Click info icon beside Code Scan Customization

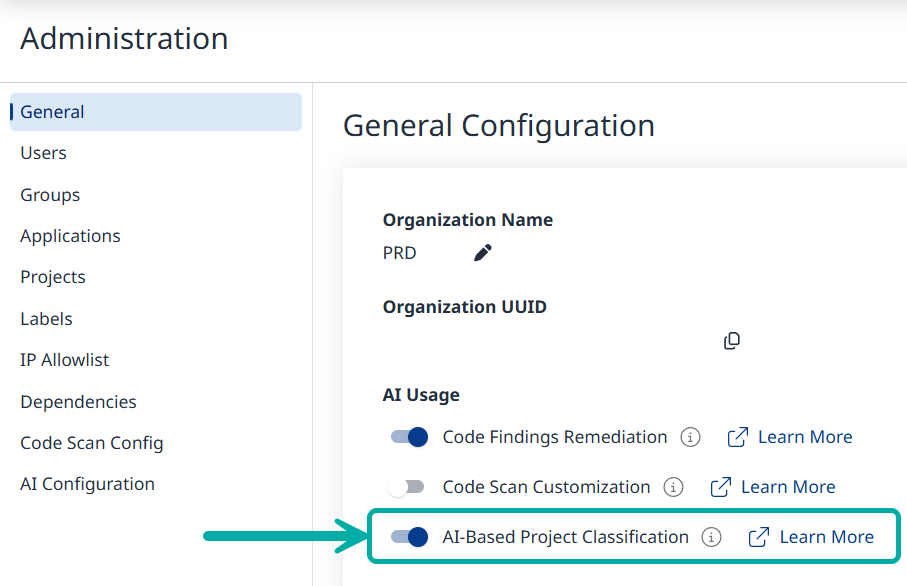(x=674, y=487)
